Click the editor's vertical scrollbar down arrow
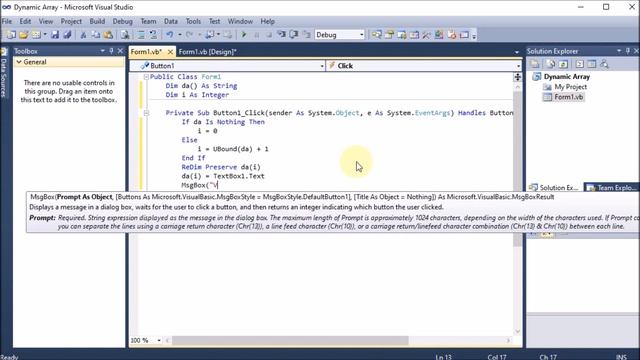The height and width of the screenshot is (360, 640). [x=518, y=331]
